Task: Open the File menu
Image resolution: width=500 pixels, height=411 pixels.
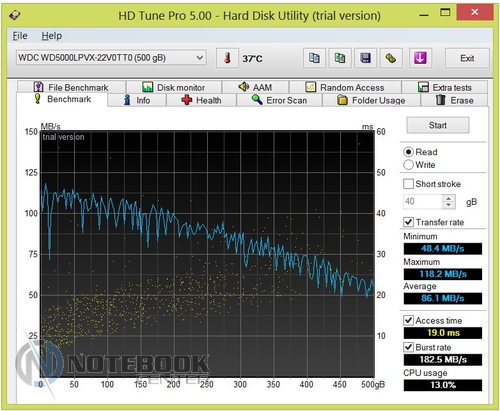Action: coord(20,36)
